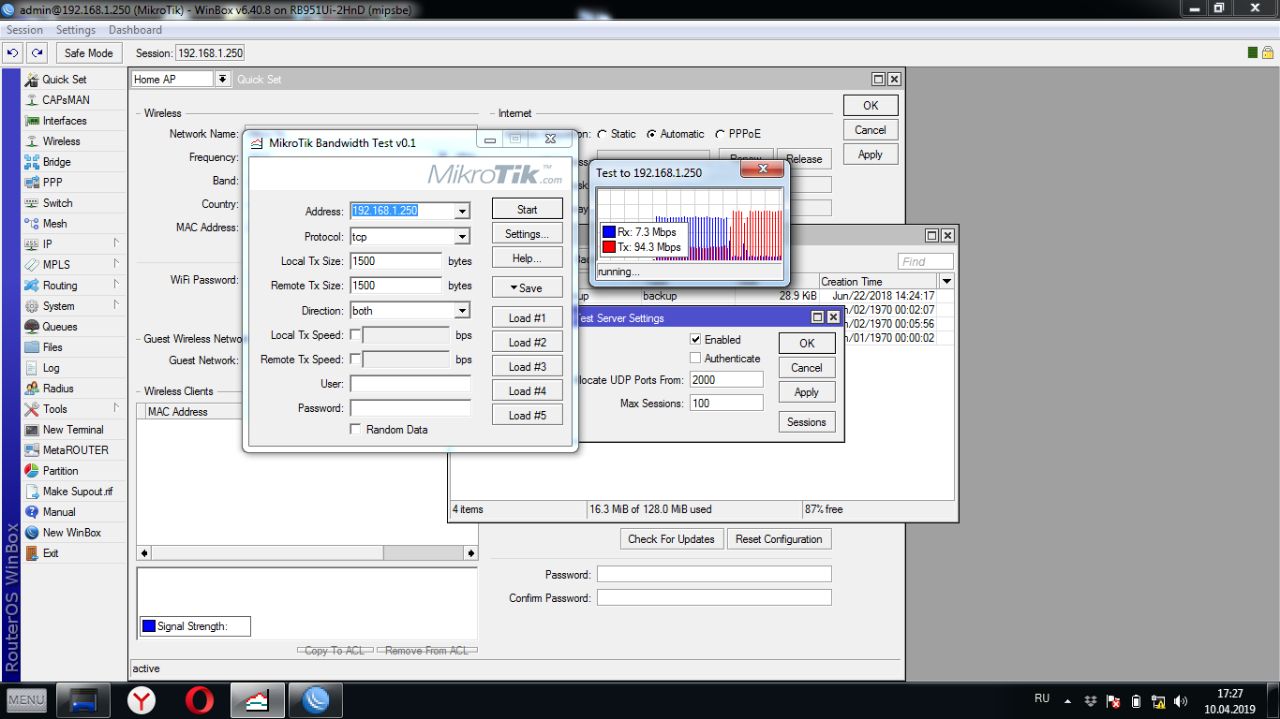Click Check For Updates
This screenshot has width=1280, height=719.
[671, 539]
